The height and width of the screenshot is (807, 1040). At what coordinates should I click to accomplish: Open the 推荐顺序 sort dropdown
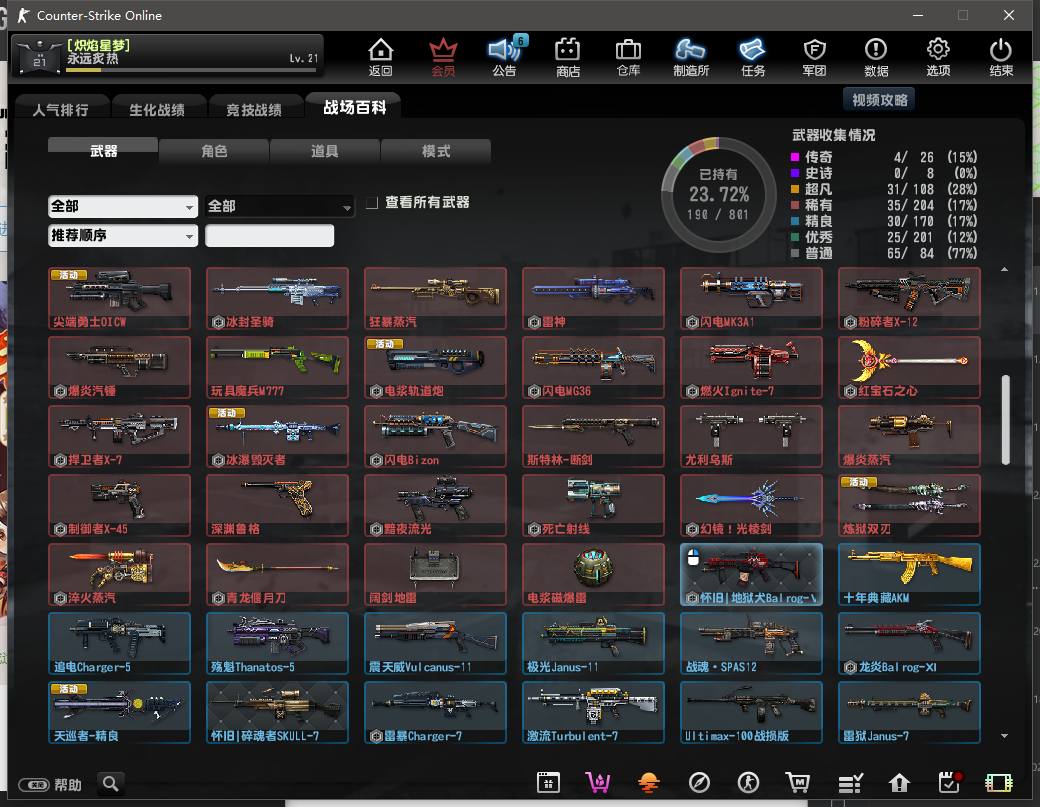click(123, 236)
